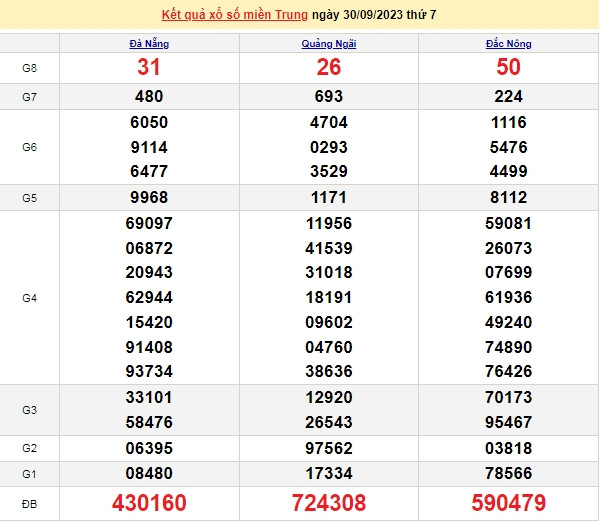The height and width of the screenshot is (521, 602).
Task: Select the G4 row label
Action: (29, 297)
